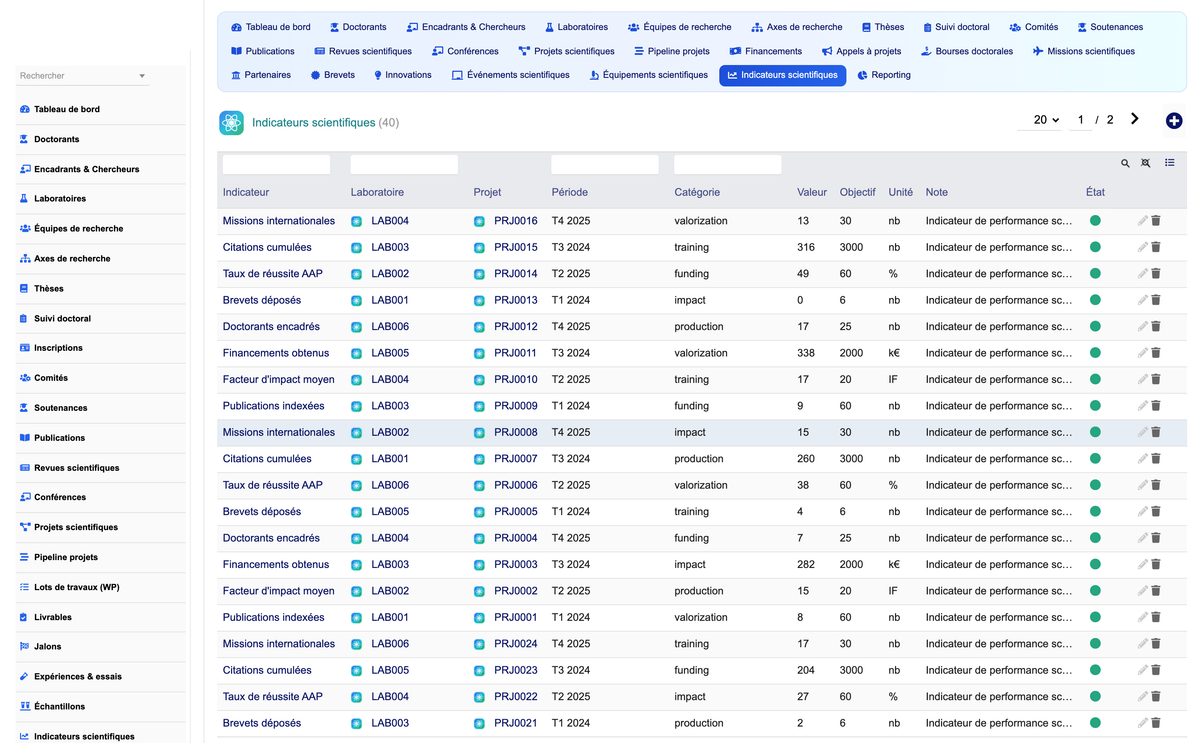The image size is (1200, 743).
Task: Add a new indicator with plus icon
Action: point(1174,121)
